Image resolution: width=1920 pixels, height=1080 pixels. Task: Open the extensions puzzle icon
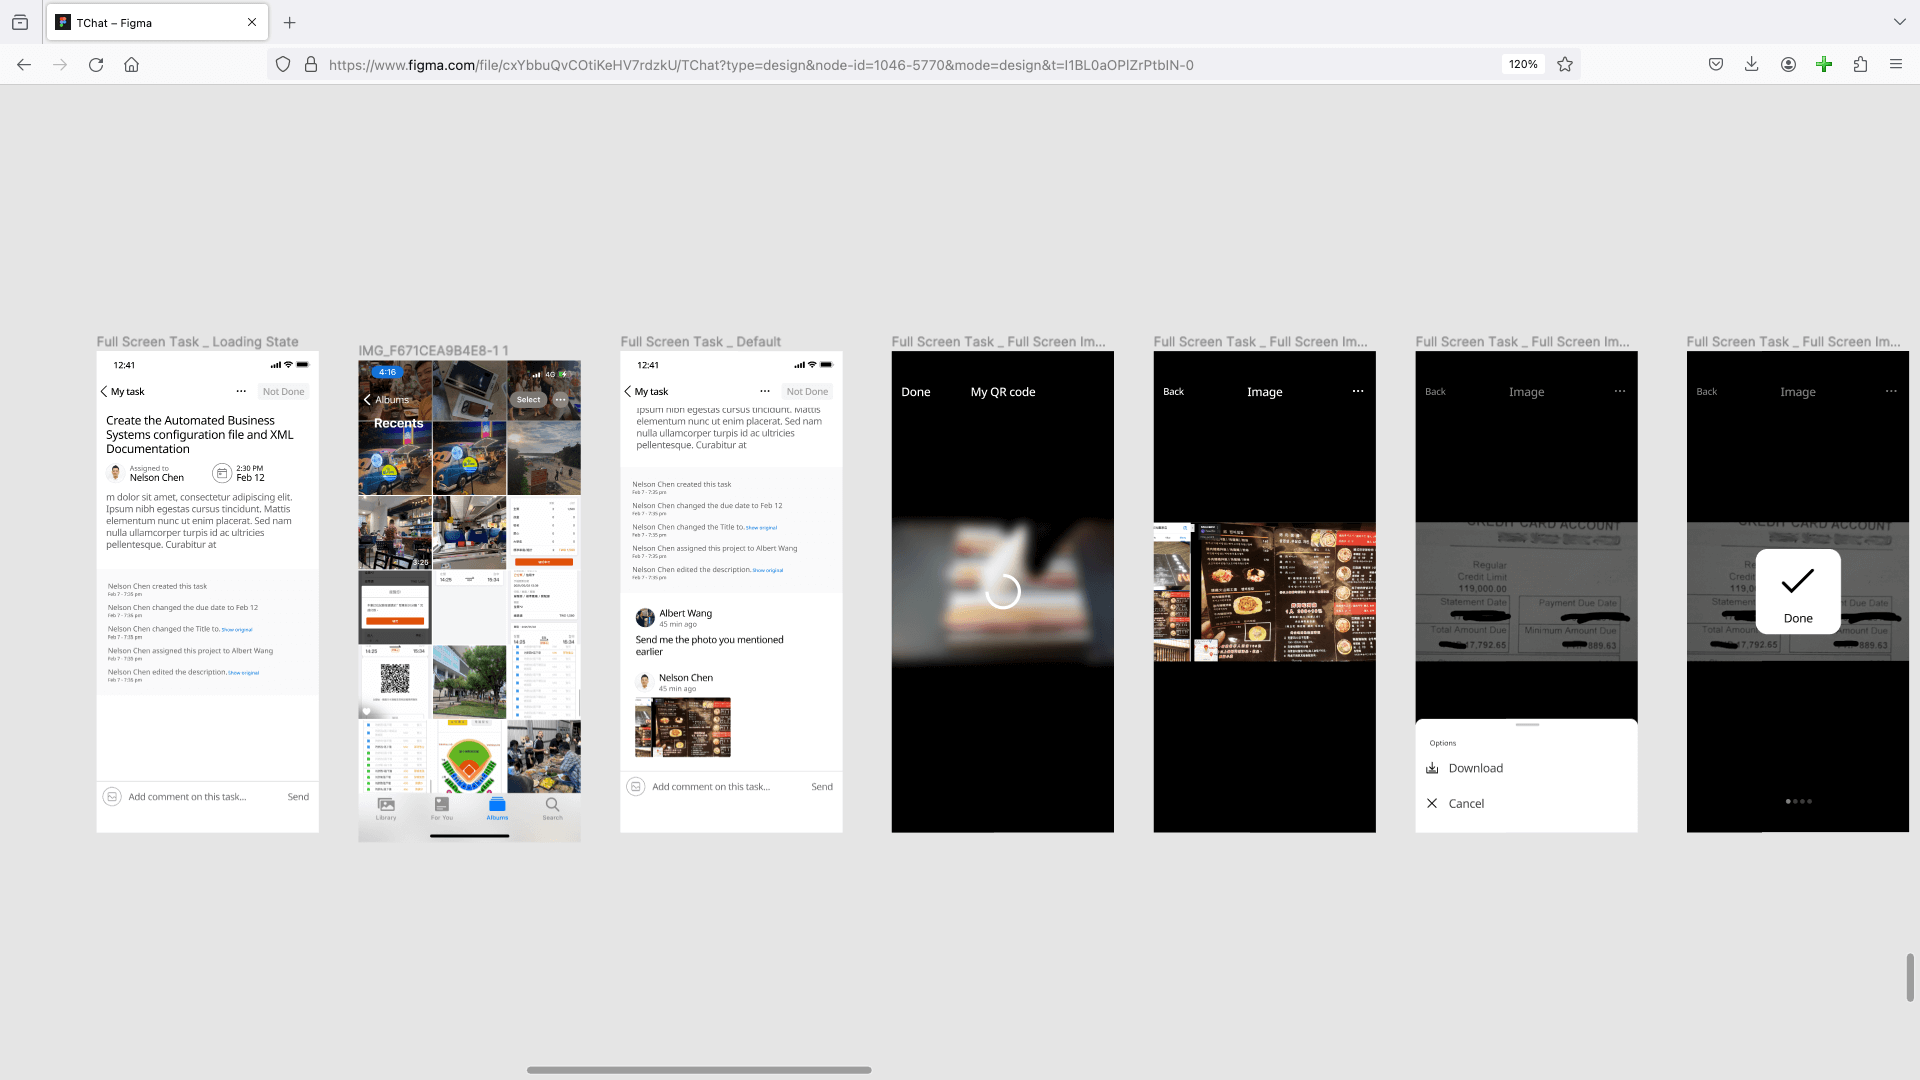pyautogui.click(x=1860, y=65)
